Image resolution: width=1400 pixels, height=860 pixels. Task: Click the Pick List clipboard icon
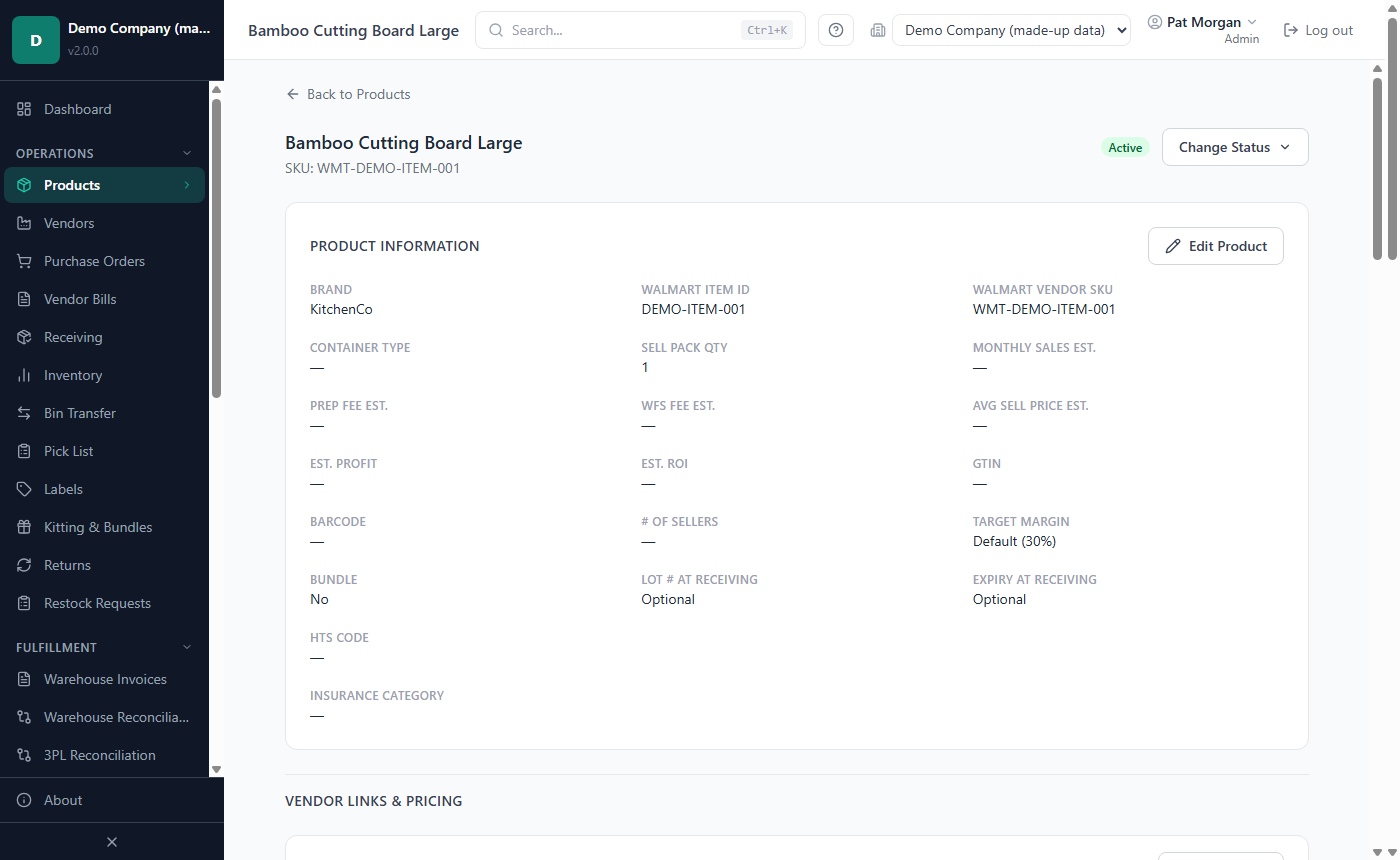pos(24,451)
